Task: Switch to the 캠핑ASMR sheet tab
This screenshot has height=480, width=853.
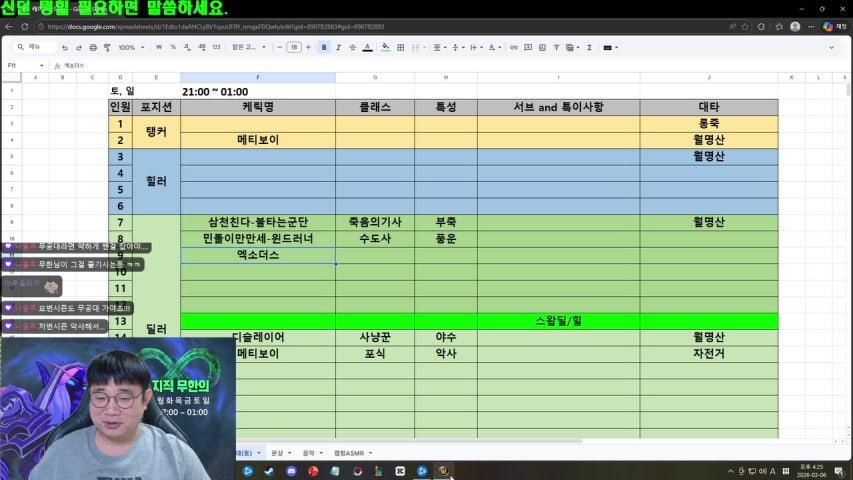Action: (x=353, y=453)
